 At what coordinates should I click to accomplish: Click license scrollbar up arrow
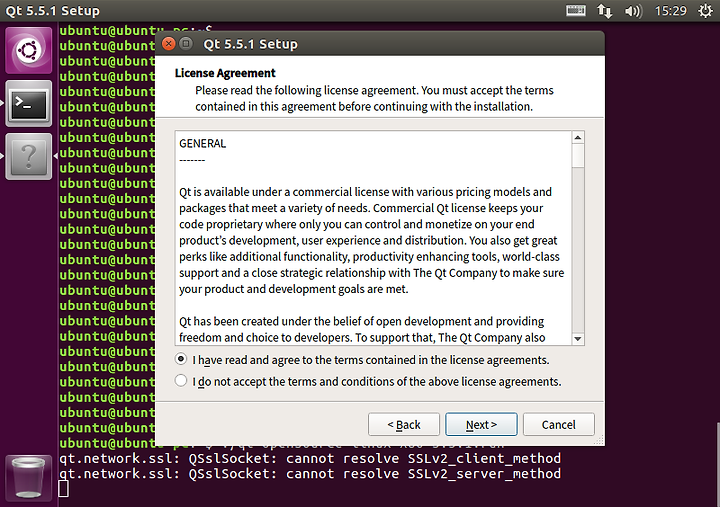[x=578, y=137]
